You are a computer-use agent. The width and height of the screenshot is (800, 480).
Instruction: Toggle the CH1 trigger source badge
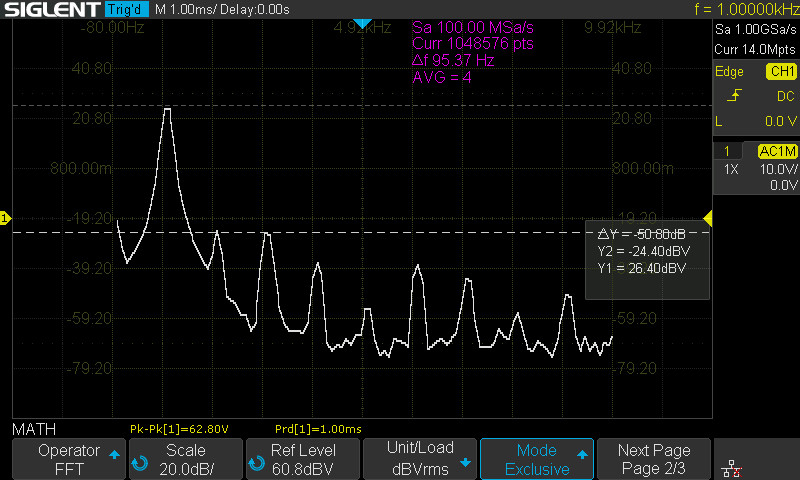click(782, 71)
